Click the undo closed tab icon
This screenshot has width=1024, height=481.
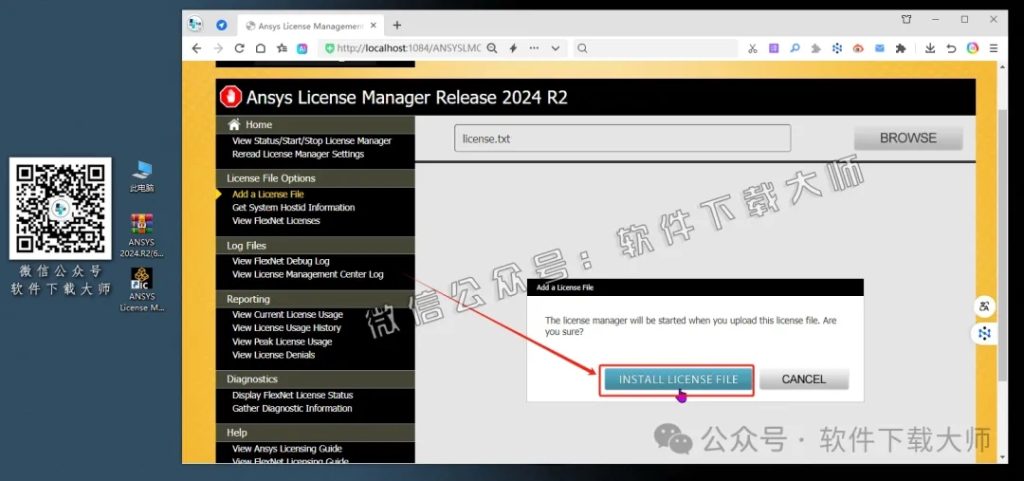(952, 48)
